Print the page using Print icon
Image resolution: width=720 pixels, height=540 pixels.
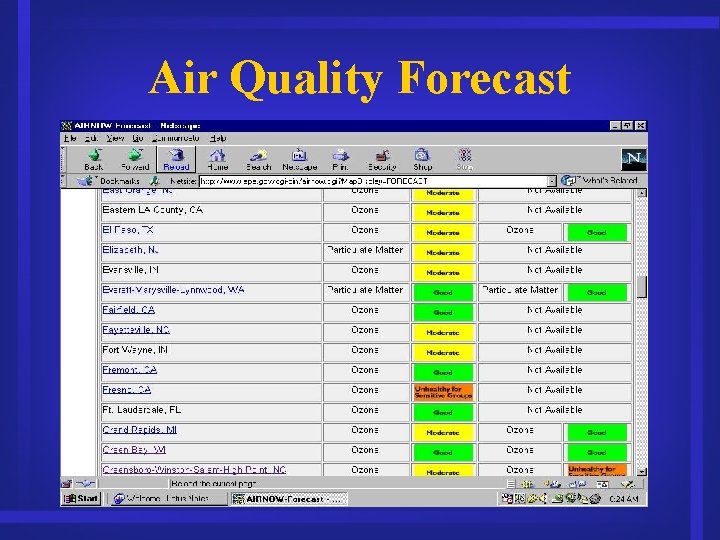coord(340,160)
